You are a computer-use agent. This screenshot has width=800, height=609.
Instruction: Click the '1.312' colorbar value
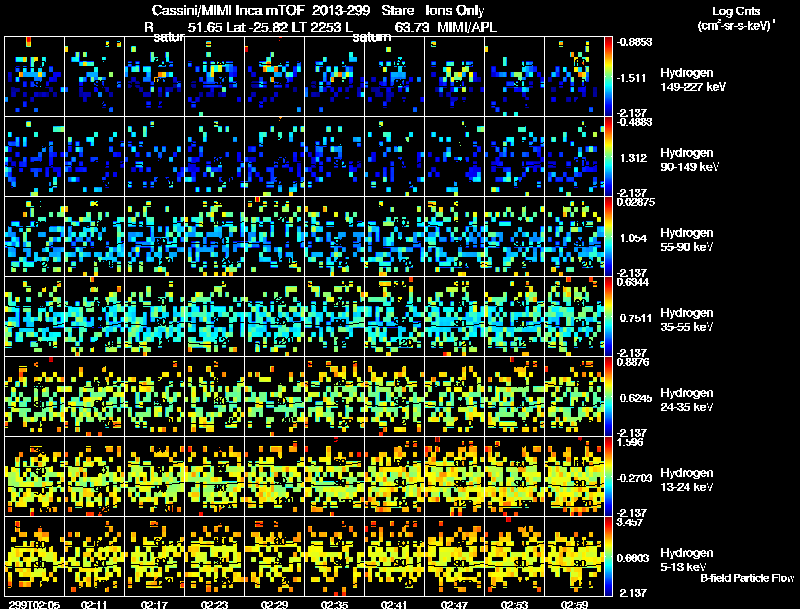click(633, 158)
